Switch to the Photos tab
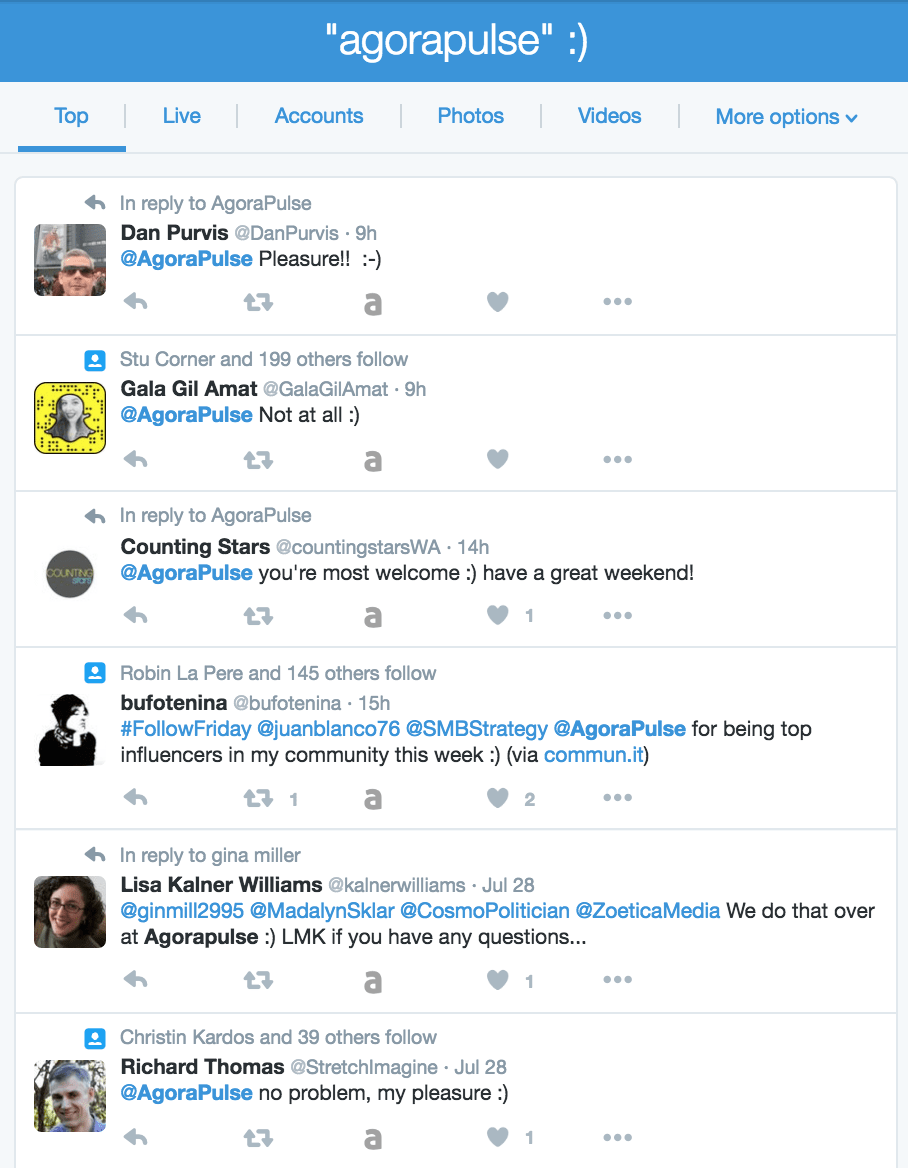This screenshot has width=908, height=1168. 471,116
